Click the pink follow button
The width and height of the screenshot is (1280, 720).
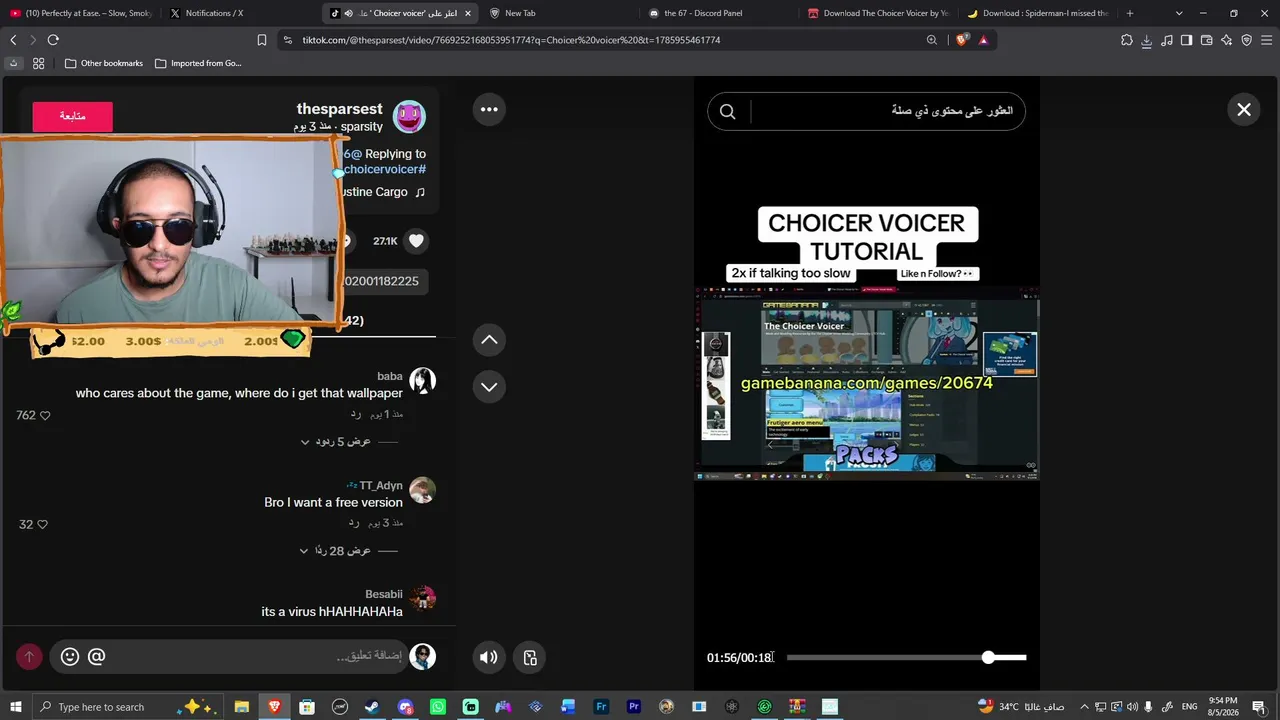click(x=72, y=116)
